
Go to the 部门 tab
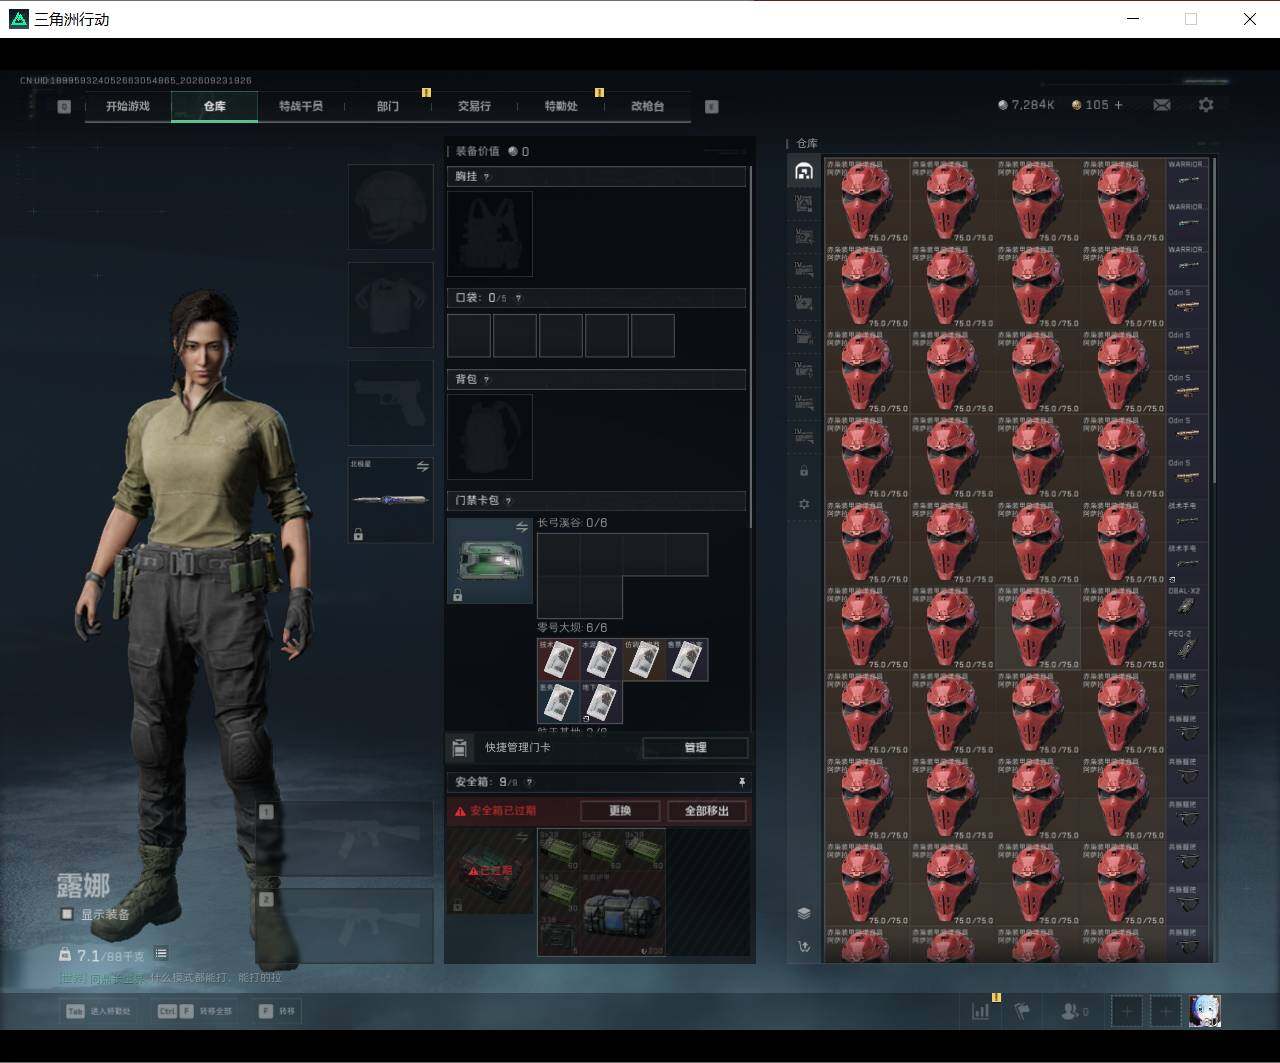pyautogui.click(x=388, y=106)
